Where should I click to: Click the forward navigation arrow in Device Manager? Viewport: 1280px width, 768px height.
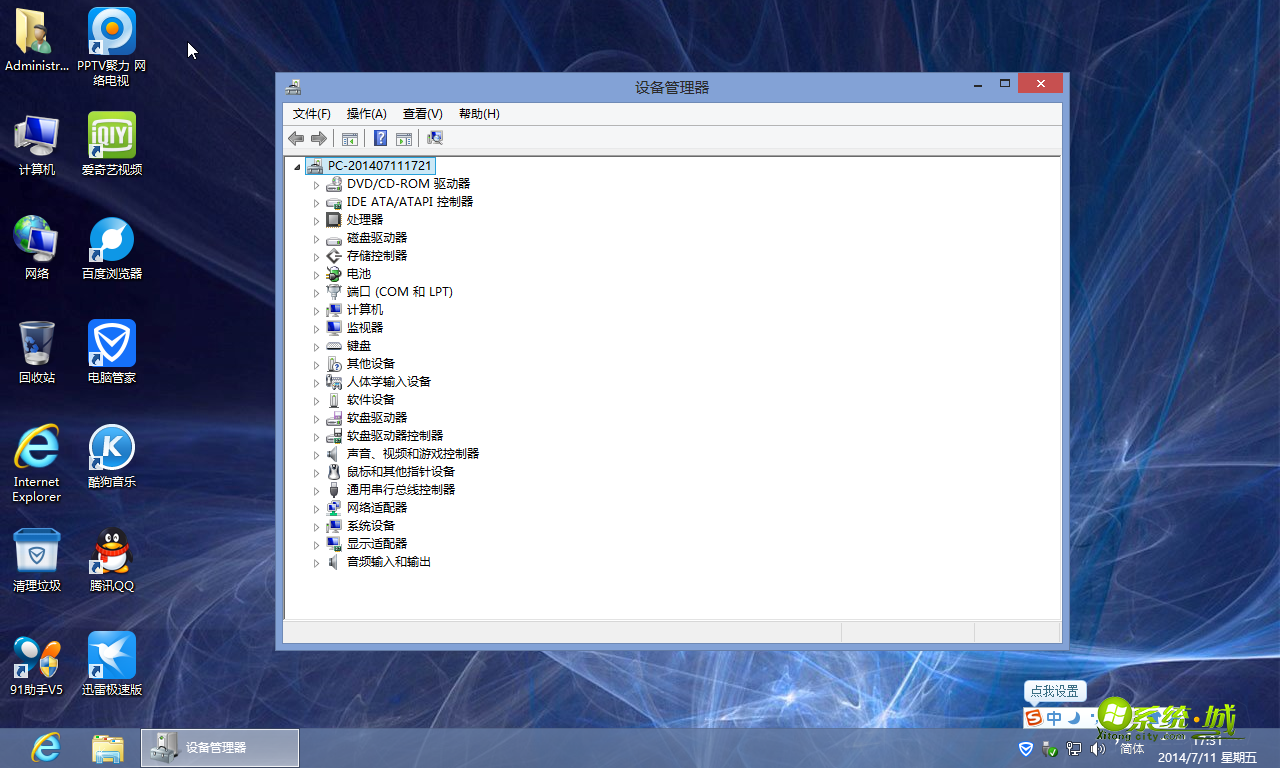point(319,137)
